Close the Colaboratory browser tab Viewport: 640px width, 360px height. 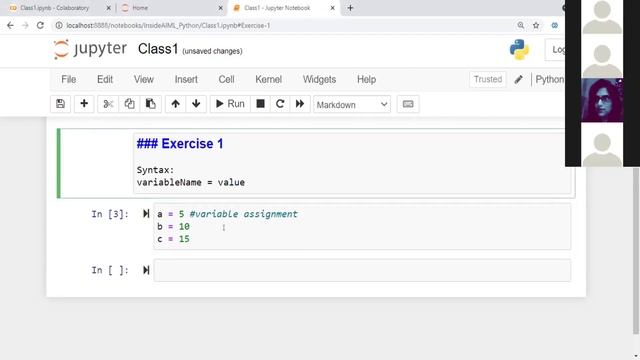pos(108,8)
